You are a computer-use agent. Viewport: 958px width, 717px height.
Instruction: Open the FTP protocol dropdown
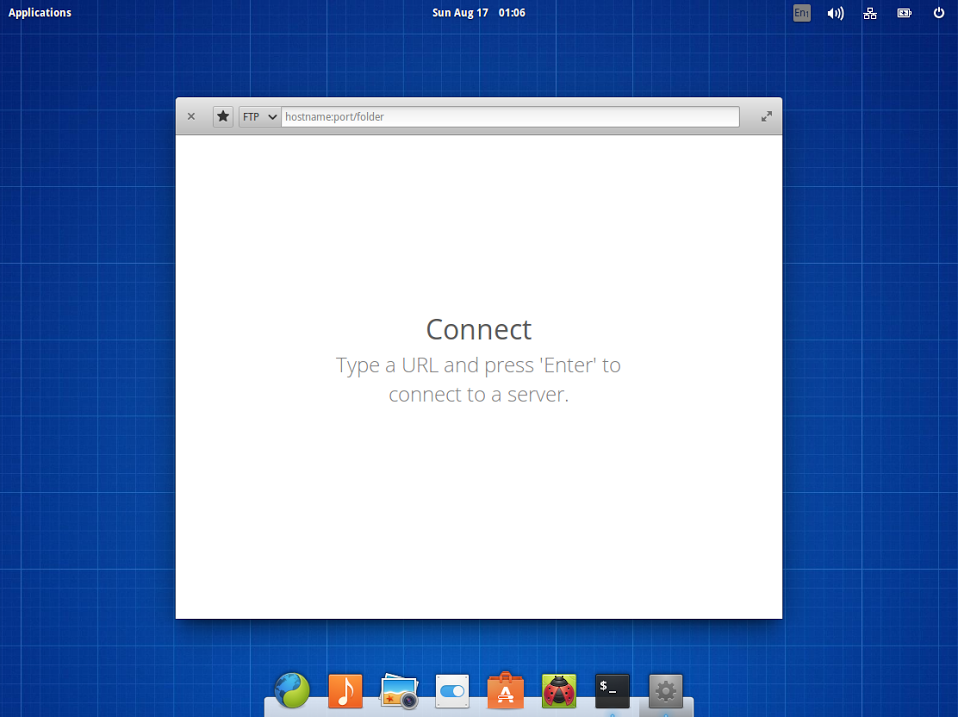pos(260,117)
